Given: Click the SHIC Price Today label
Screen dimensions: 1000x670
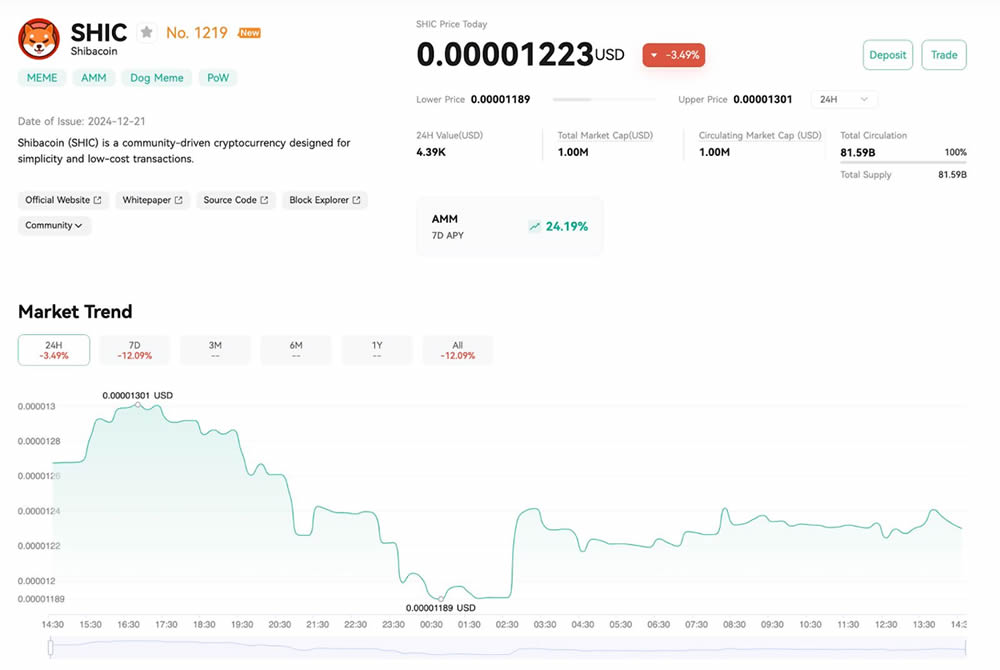Looking at the screenshot, I should tap(452, 24).
